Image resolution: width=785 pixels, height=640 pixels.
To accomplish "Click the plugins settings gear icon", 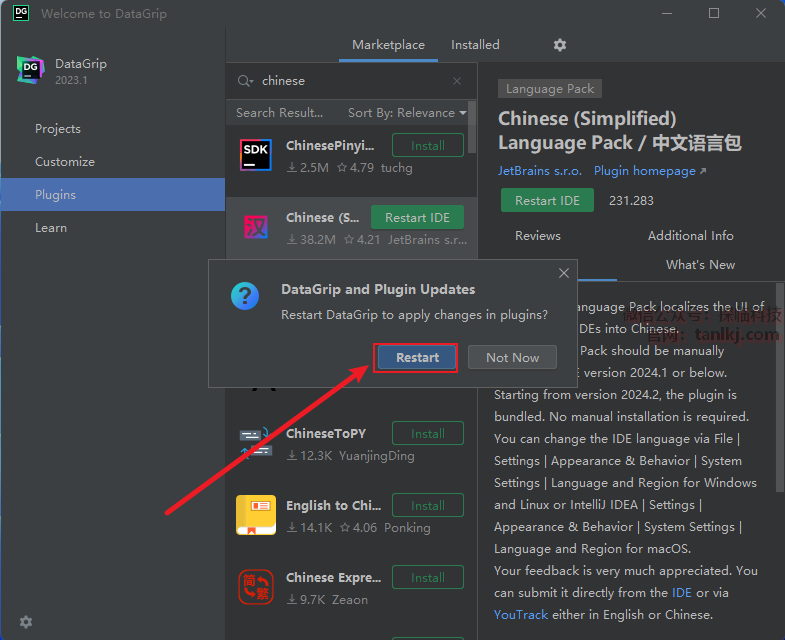I will click(560, 45).
